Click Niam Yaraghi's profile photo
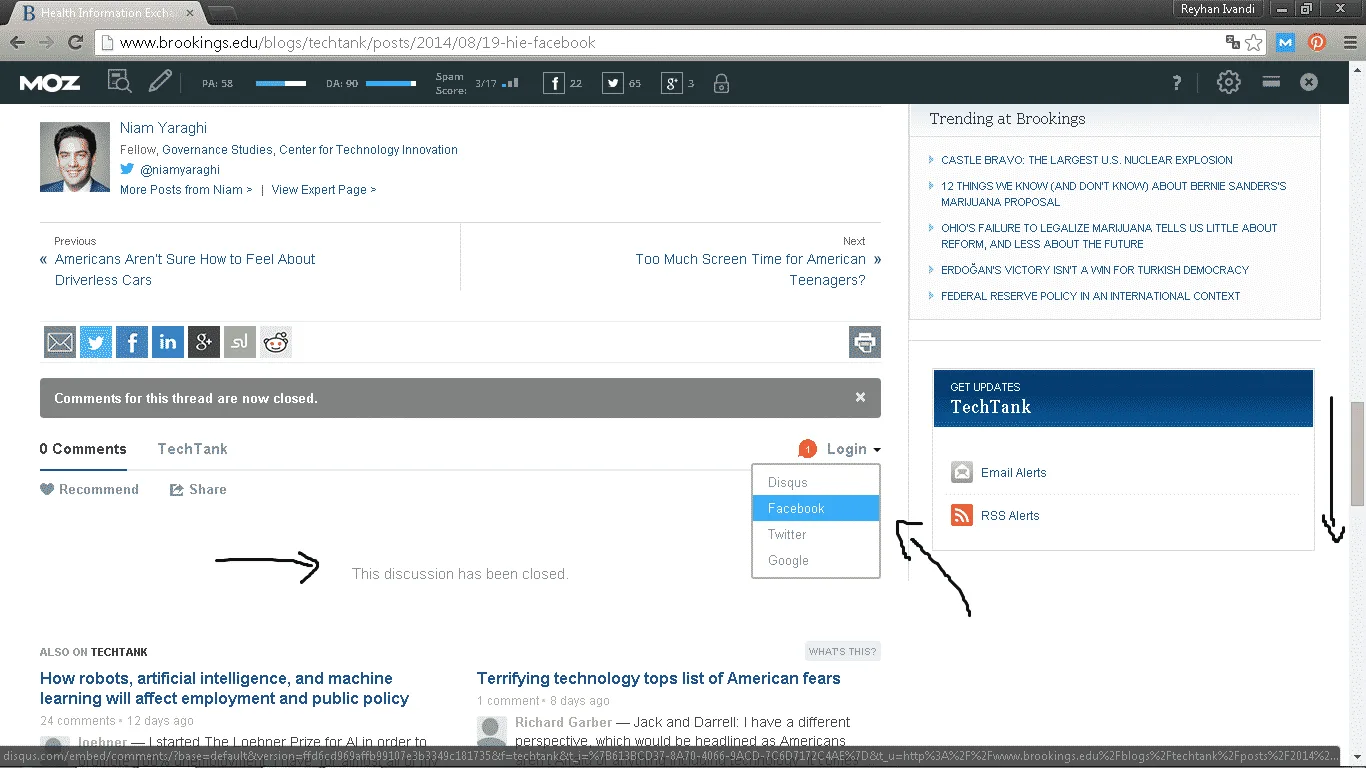The height and width of the screenshot is (768, 1366). [x=75, y=157]
